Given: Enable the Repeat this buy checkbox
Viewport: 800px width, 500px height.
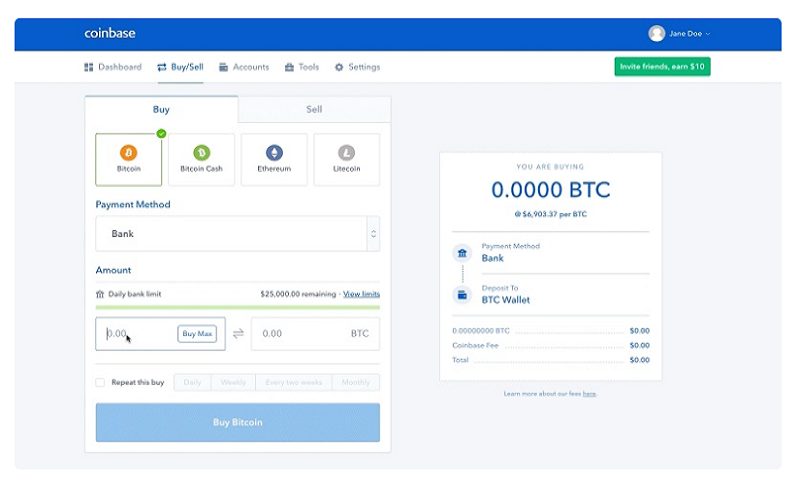Looking at the screenshot, I should click(100, 382).
